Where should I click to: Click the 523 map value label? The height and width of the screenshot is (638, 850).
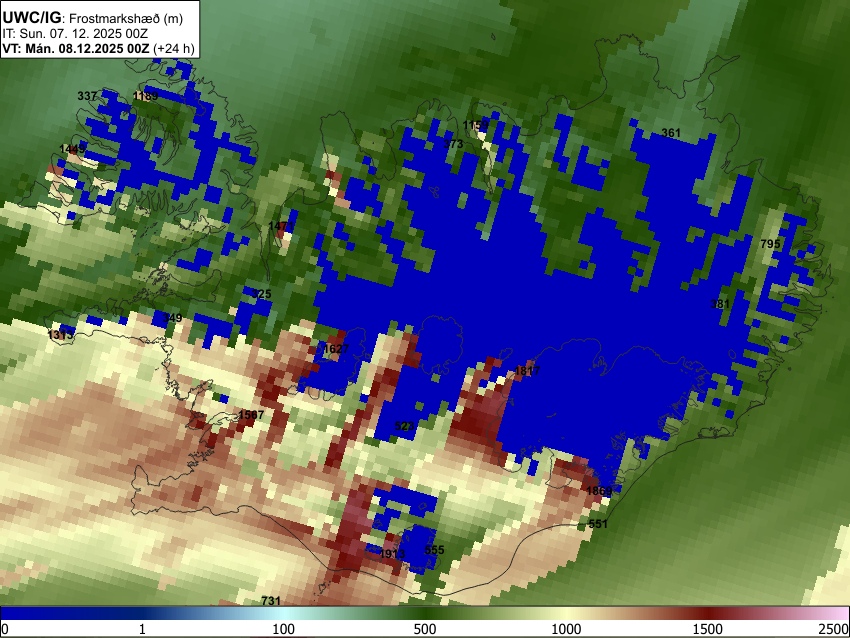click(404, 426)
